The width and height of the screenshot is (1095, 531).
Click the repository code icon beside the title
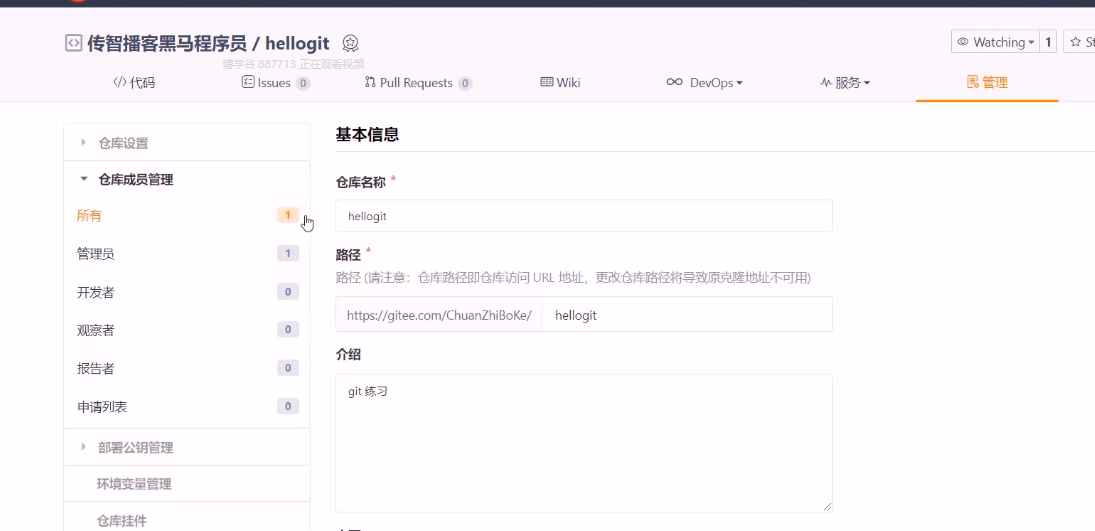click(73, 43)
